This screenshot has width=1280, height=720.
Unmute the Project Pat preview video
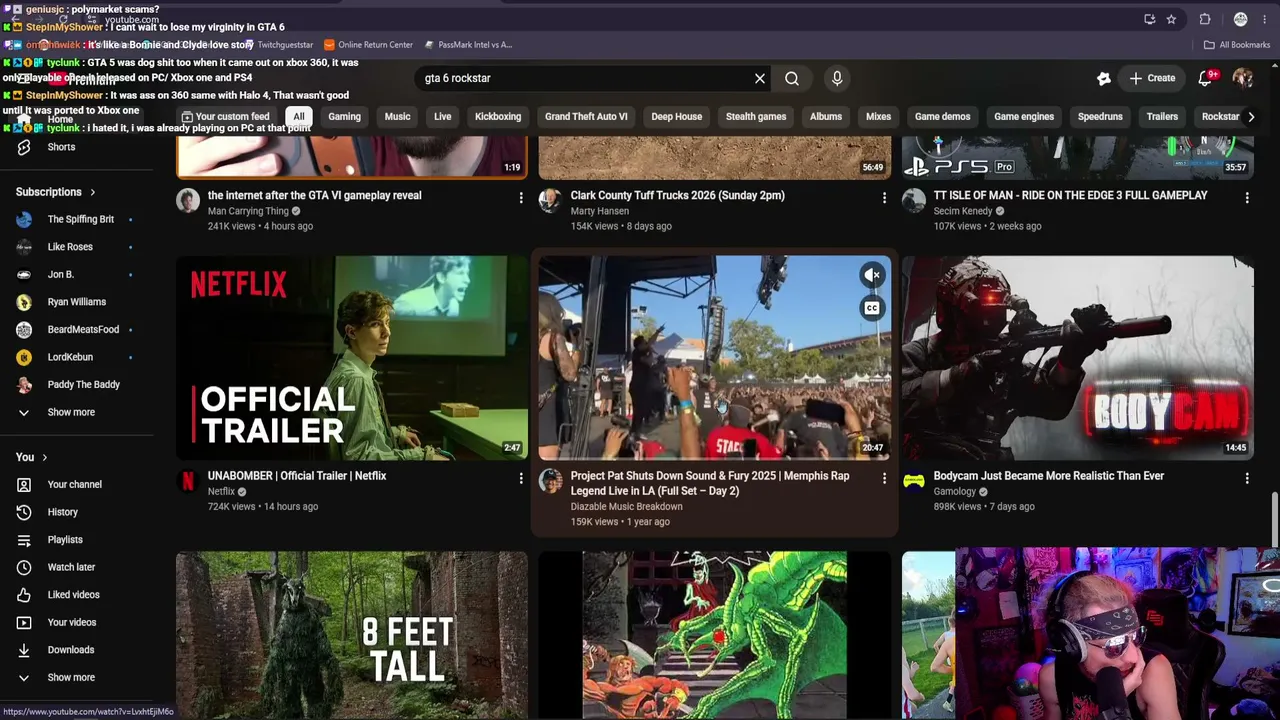(x=872, y=275)
